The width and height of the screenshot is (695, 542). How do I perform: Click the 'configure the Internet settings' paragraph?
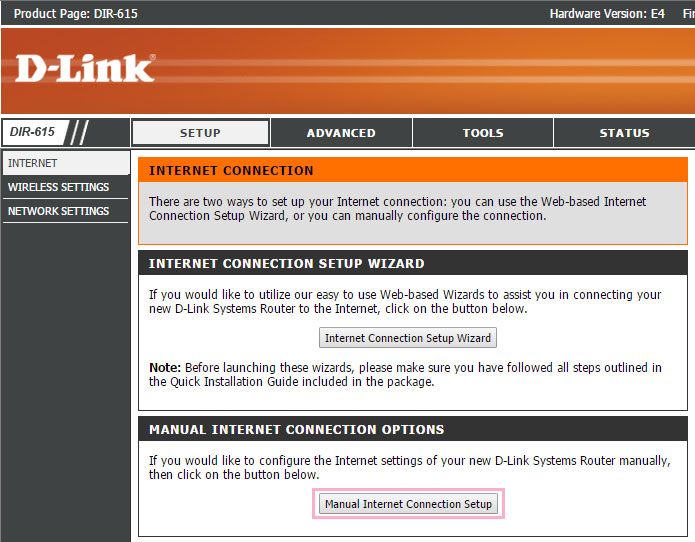point(410,467)
